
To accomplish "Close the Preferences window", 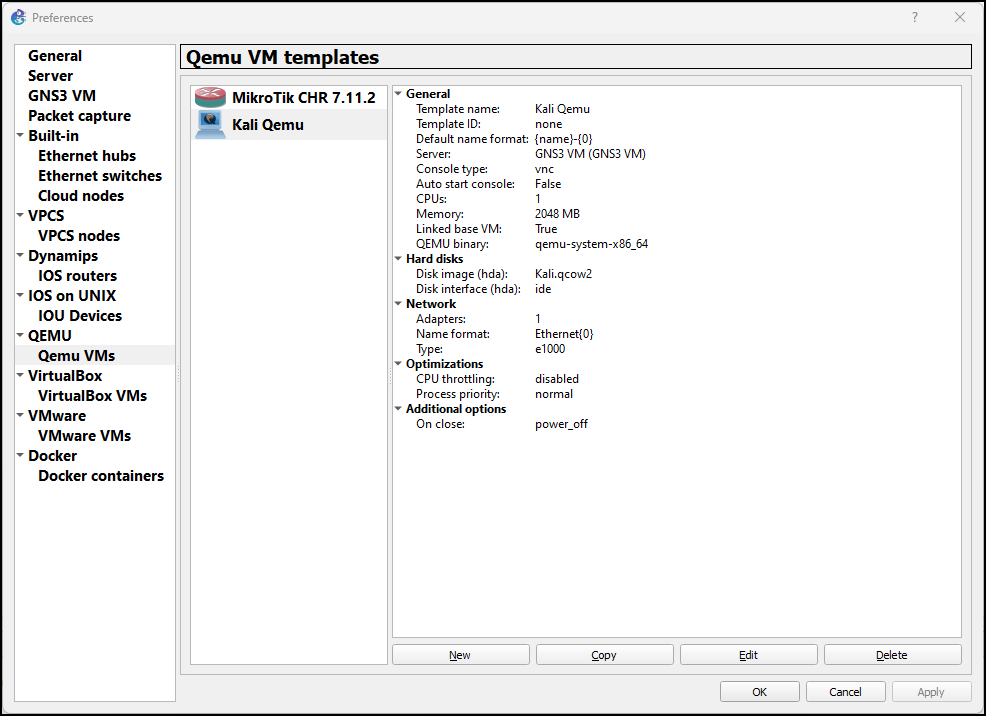I will point(960,18).
